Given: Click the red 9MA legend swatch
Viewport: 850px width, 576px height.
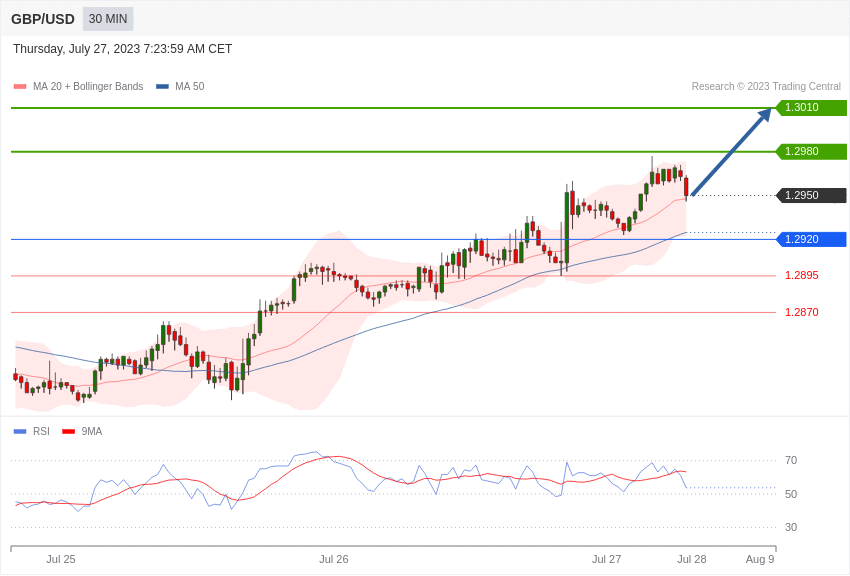Looking at the screenshot, I should pyautogui.click(x=69, y=431).
